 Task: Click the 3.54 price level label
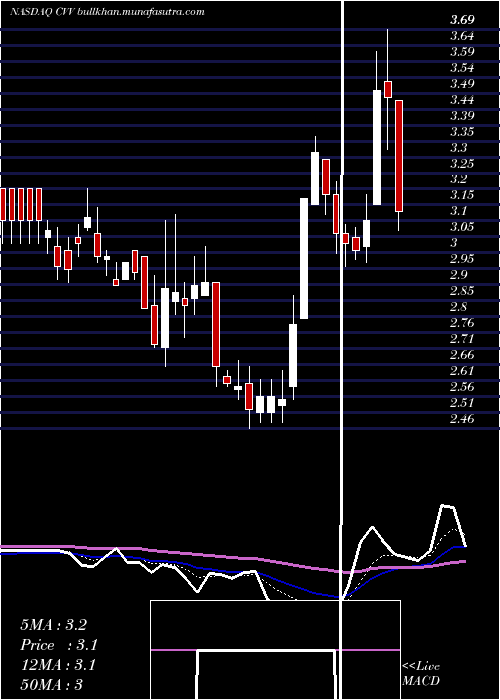(x=462, y=68)
